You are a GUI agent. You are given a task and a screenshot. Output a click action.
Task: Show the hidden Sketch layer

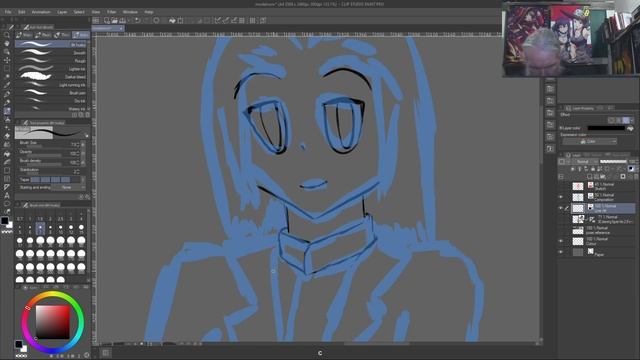tap(561, 186)
